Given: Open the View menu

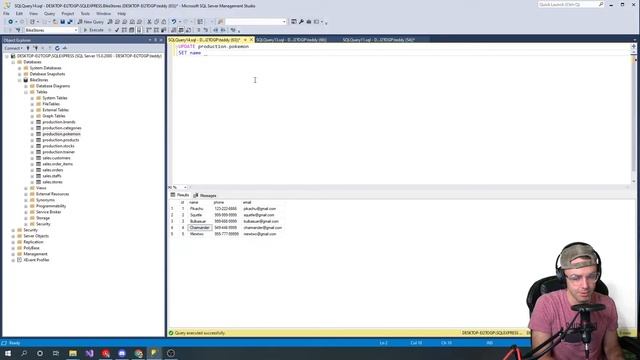Looking at the screenshot, I should tap(33, 13).
